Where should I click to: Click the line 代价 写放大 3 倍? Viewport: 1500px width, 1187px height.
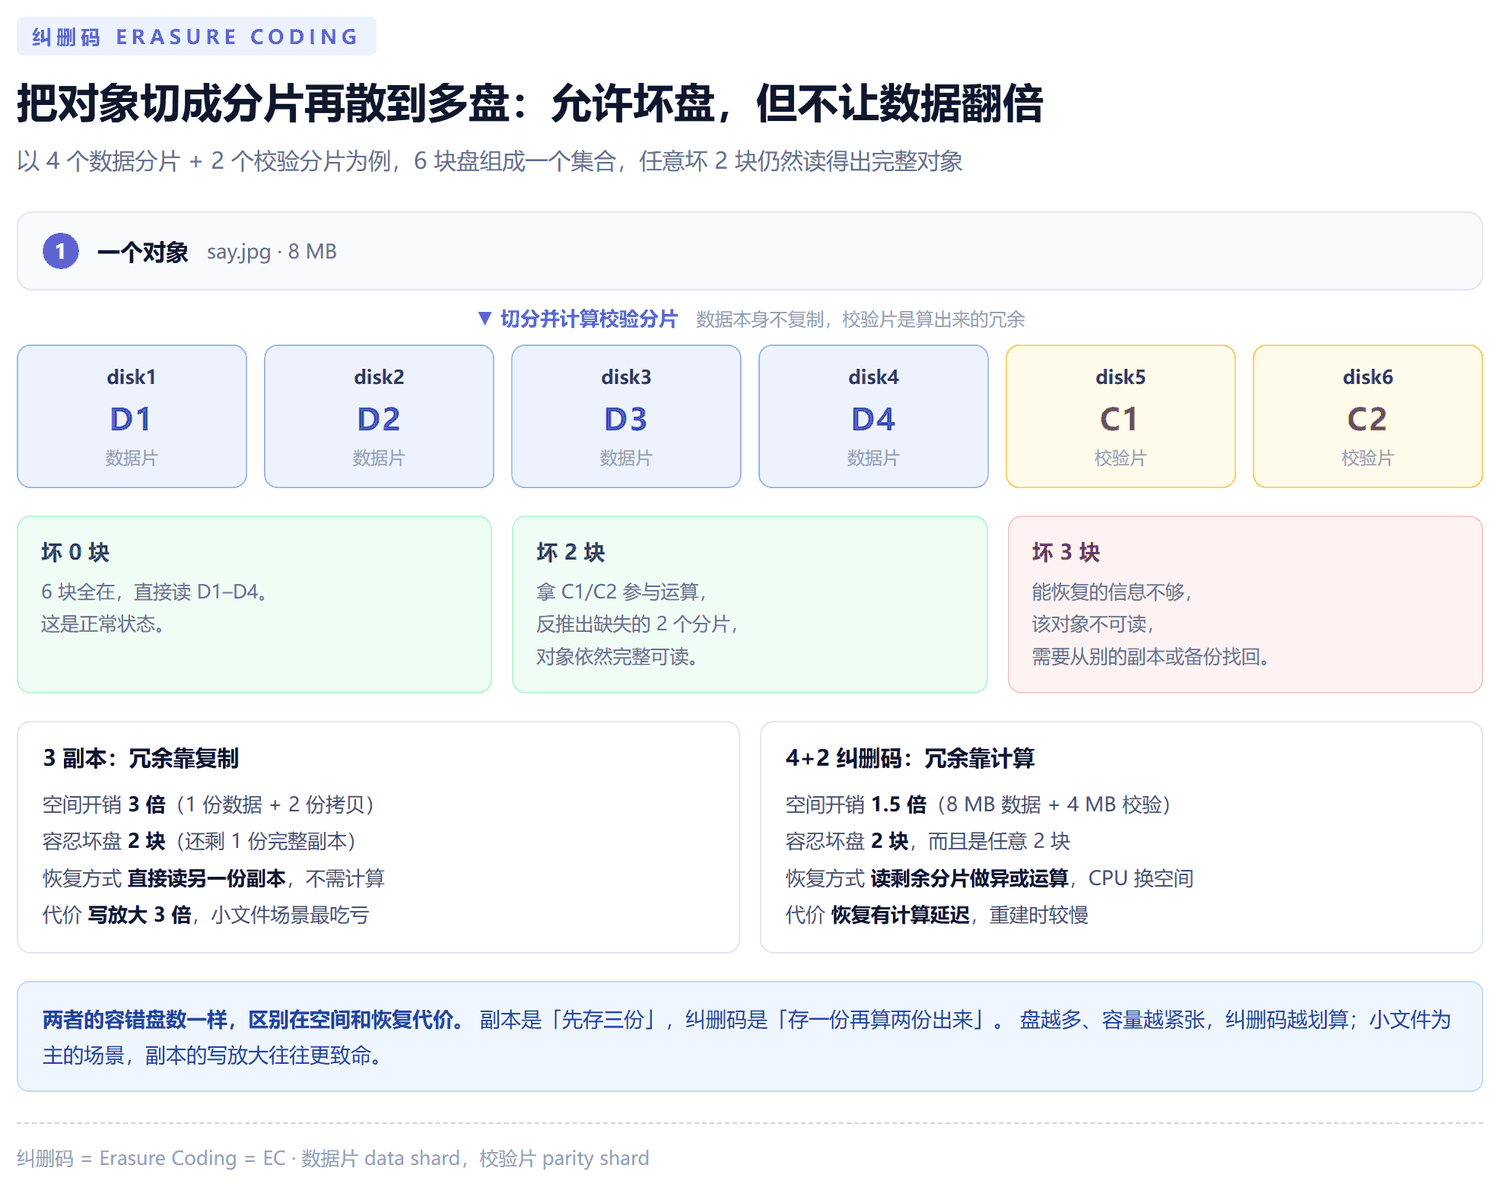[206, 915]
